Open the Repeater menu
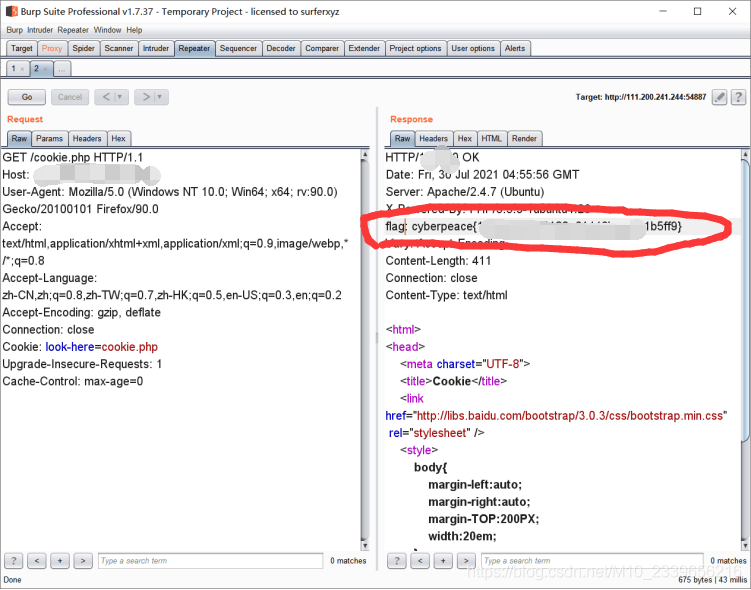The height and width of the screenshot is (590, 751). 73,30
